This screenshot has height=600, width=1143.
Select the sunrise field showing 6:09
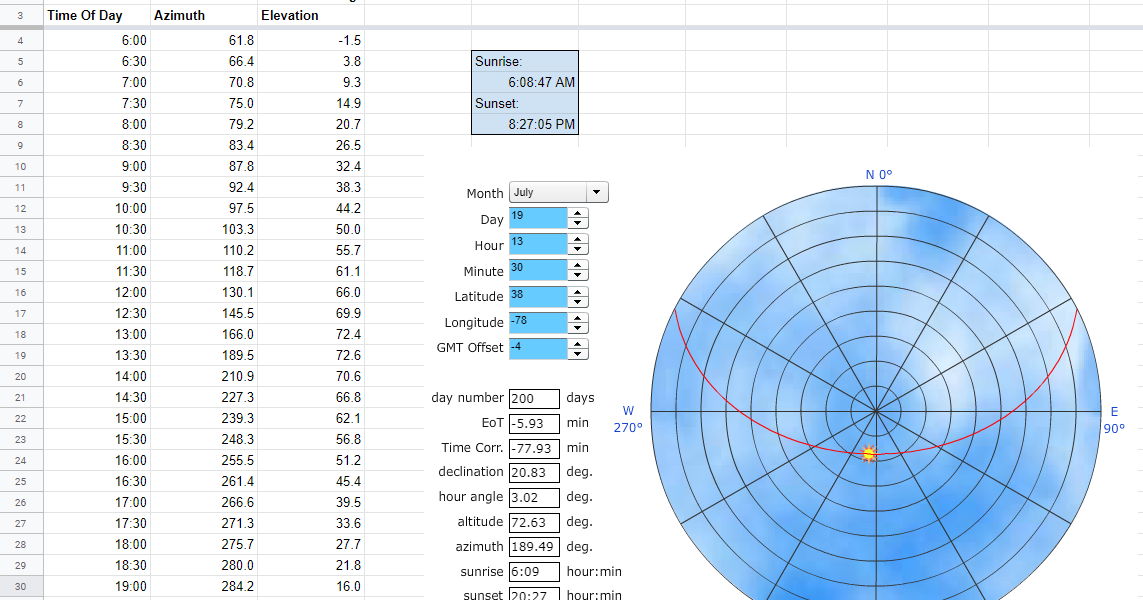[534, 572]
